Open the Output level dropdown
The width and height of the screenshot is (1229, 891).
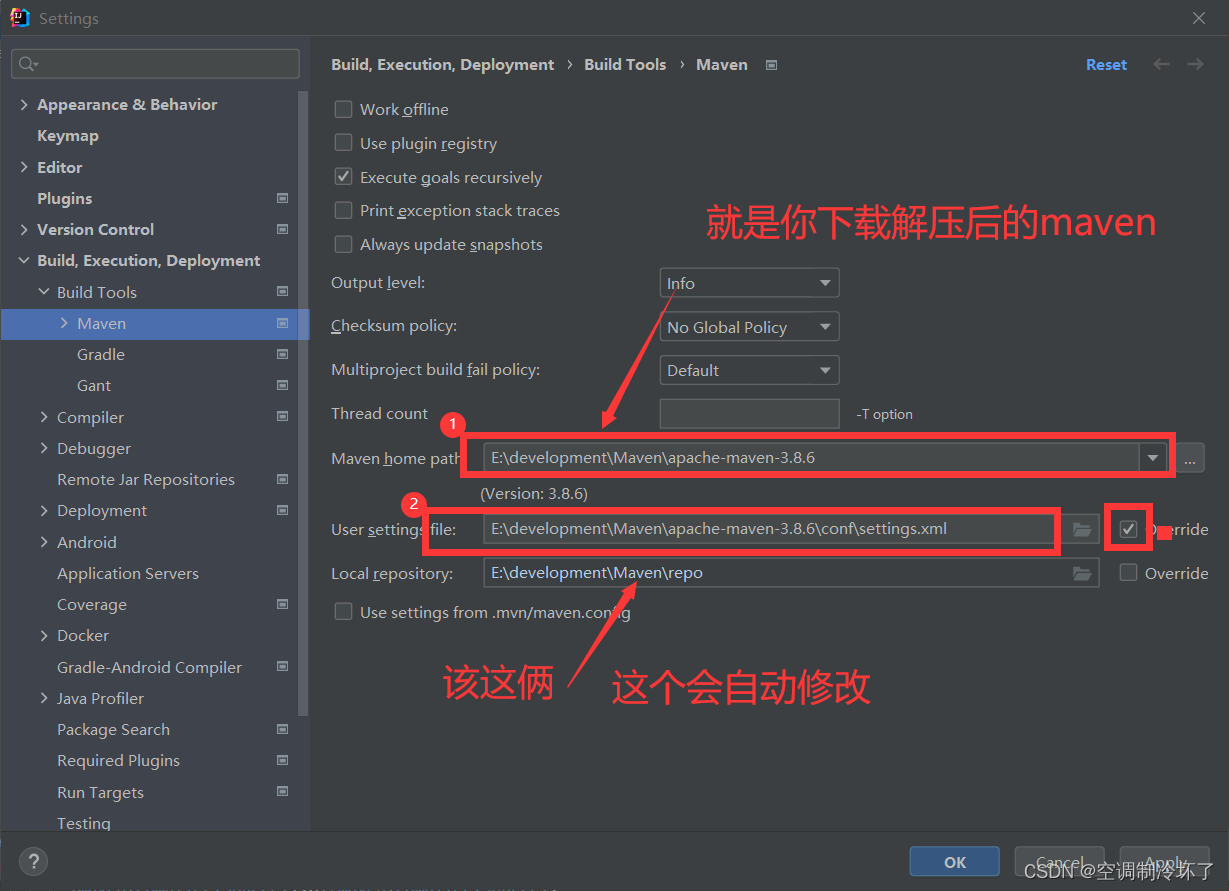pyautogui.click(x=749, y=283)
